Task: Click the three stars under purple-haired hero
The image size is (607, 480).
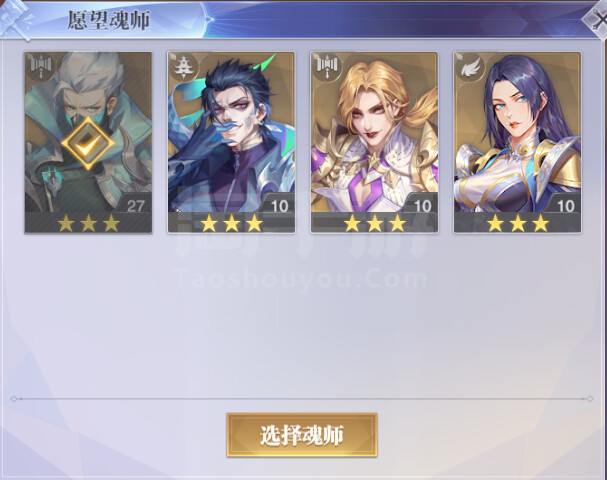Action: [518, 223]
